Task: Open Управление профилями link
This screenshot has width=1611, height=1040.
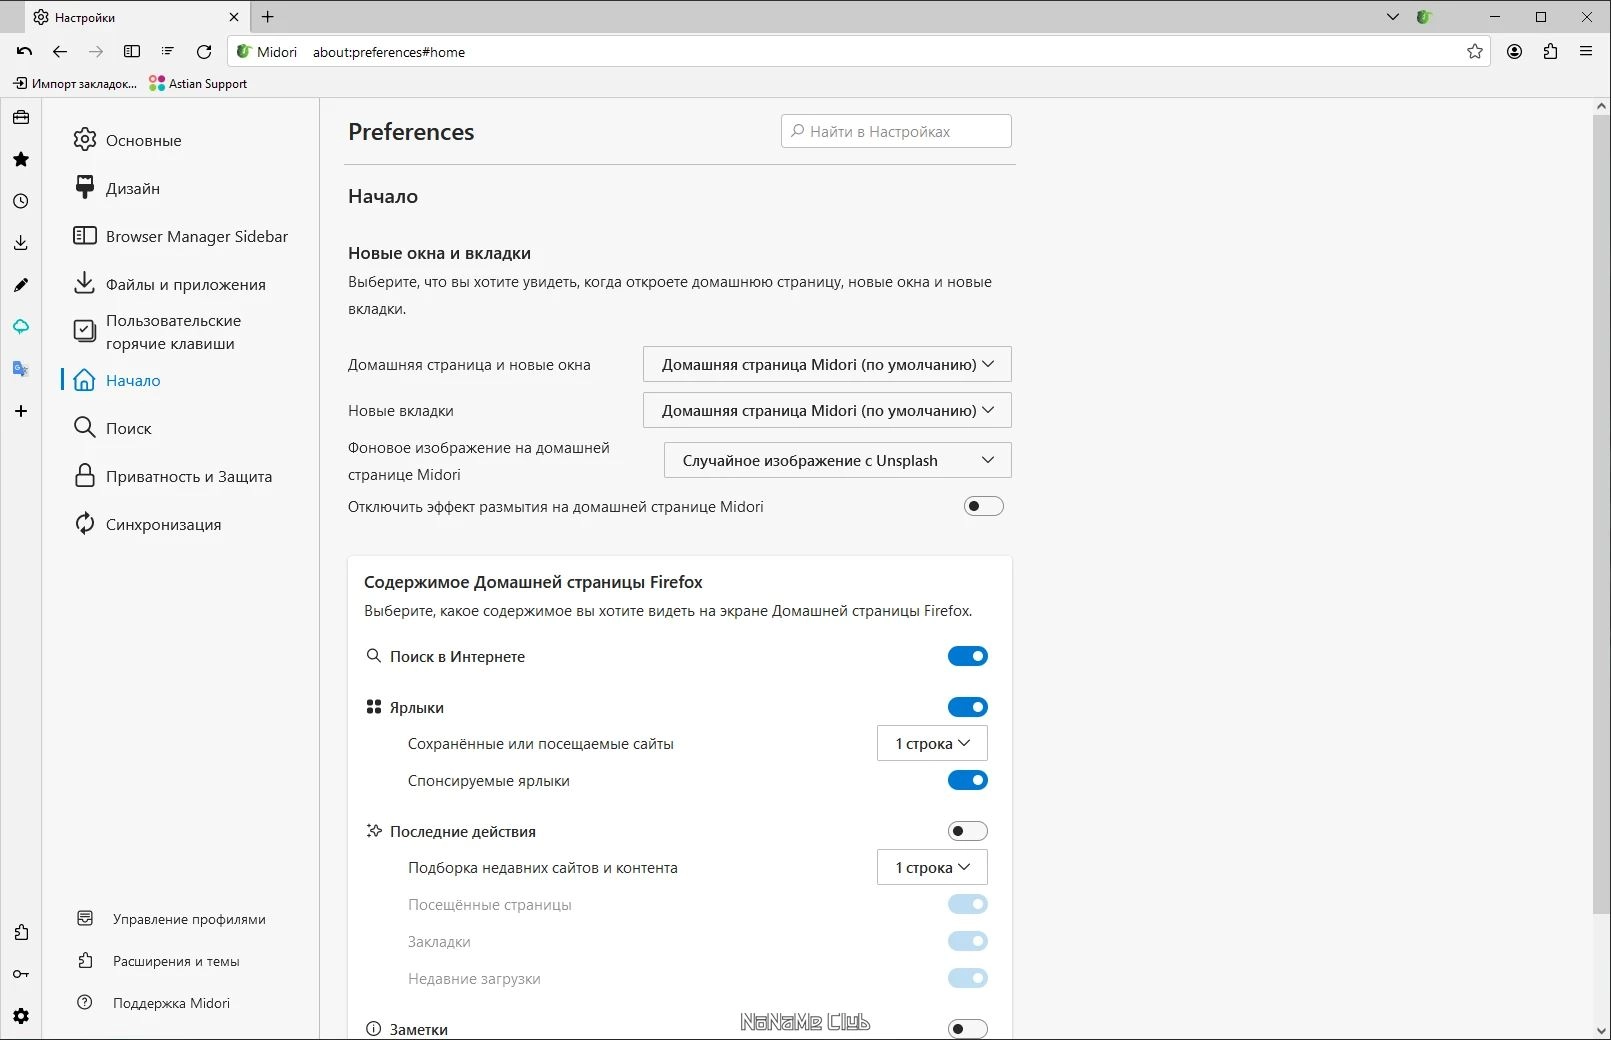Action: coord(171,919)
